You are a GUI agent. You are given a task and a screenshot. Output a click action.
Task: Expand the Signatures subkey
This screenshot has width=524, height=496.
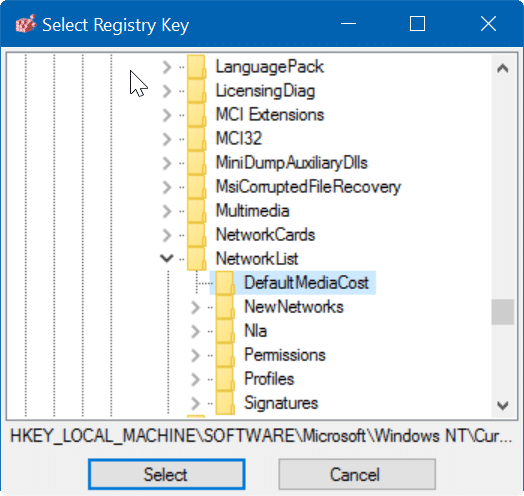click(195, 404)
